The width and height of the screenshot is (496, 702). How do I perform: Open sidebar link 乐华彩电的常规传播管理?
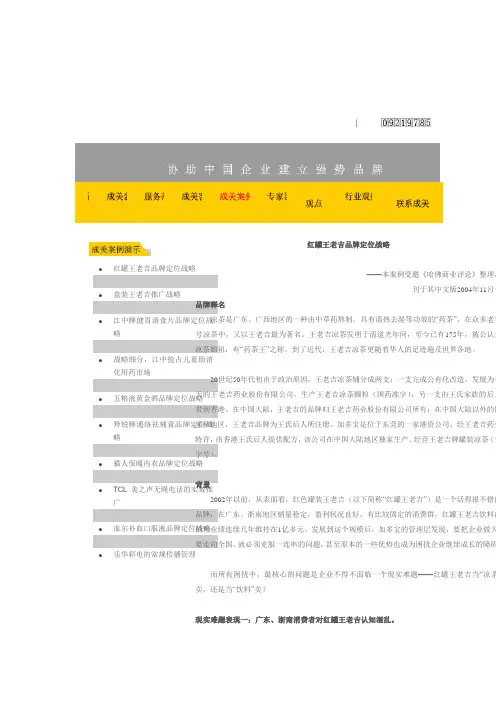pos(154,554)
